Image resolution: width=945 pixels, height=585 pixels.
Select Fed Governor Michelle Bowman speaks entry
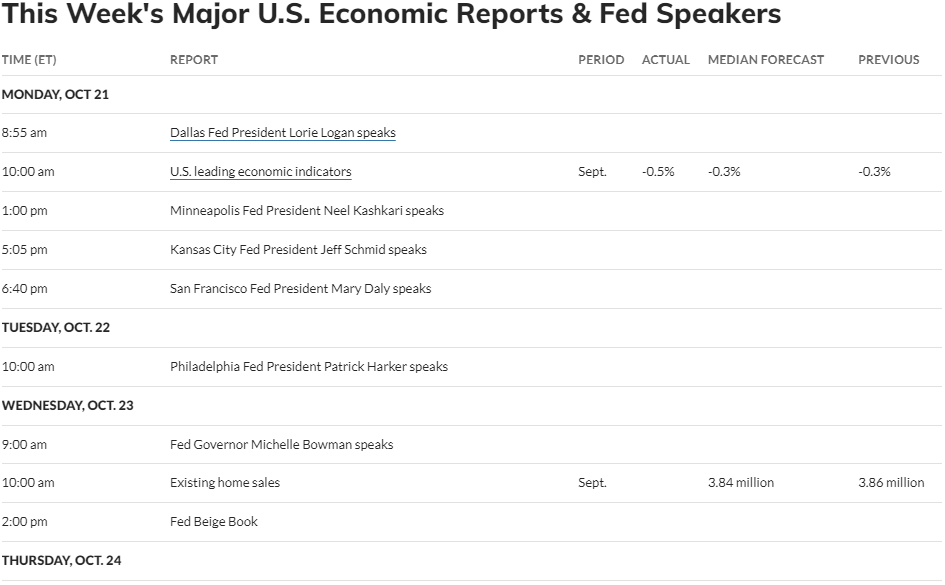(x=281, y=445)
